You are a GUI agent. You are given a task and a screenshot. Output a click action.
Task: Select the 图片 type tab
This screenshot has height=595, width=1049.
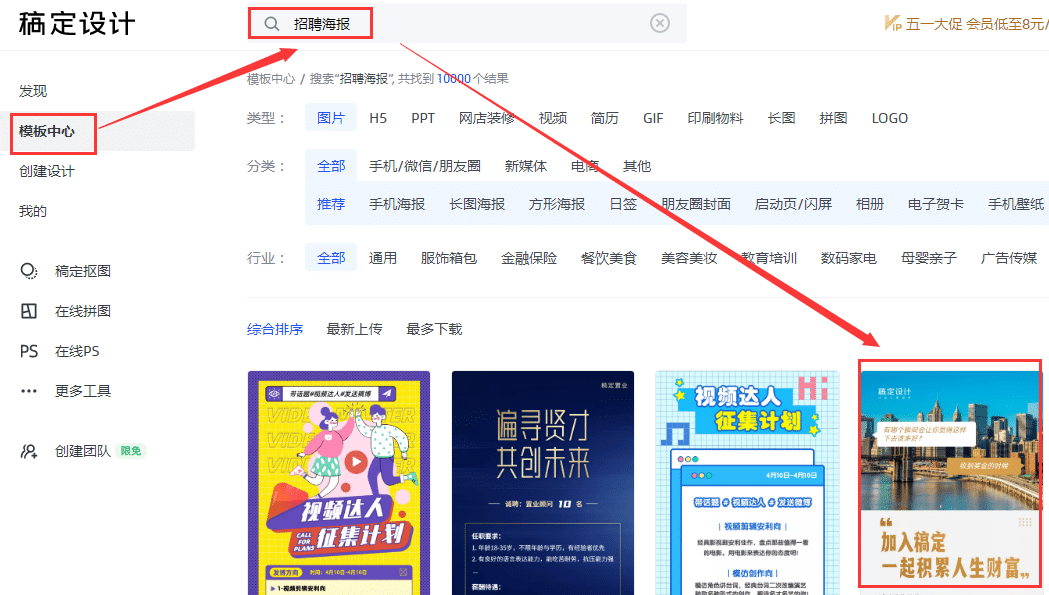pos(331,118)
